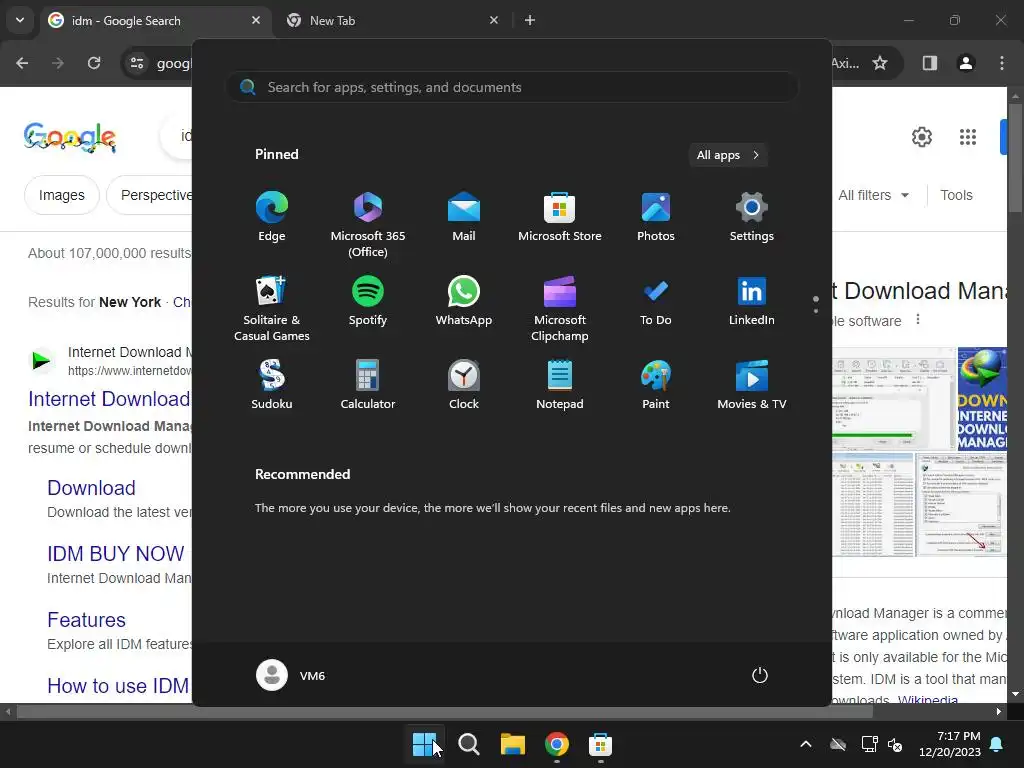Open the Calculator app
Image resolution: width=1024 pixels, height=768 pixels.
(368, 385)
